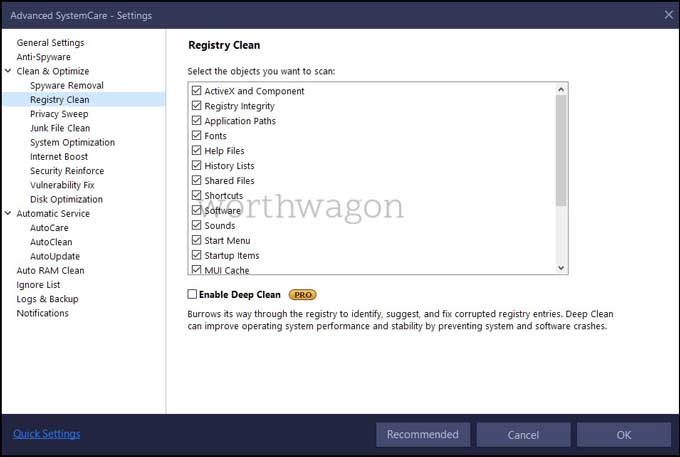
Task: Click the list's vertical scrollbar thumb
Action: click(x=561, y=150)
